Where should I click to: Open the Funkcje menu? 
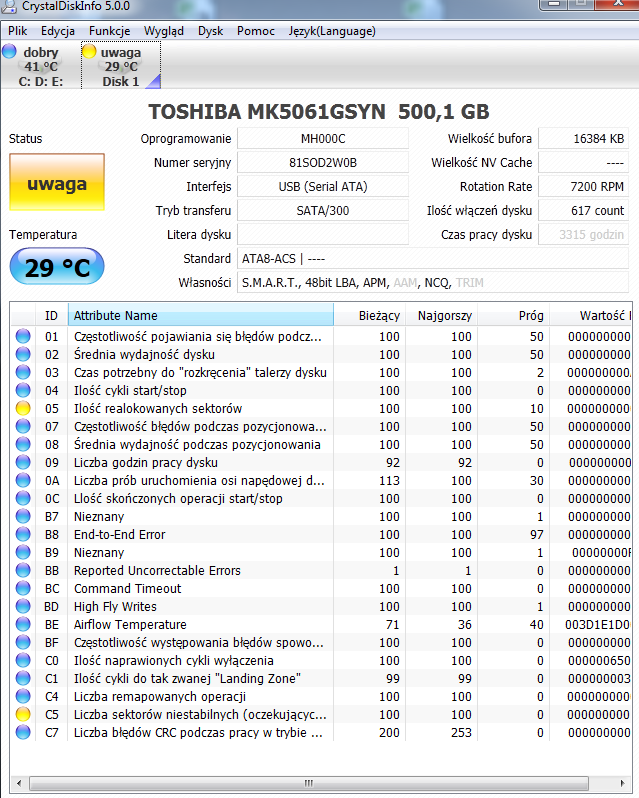click(x=109, y=31)
